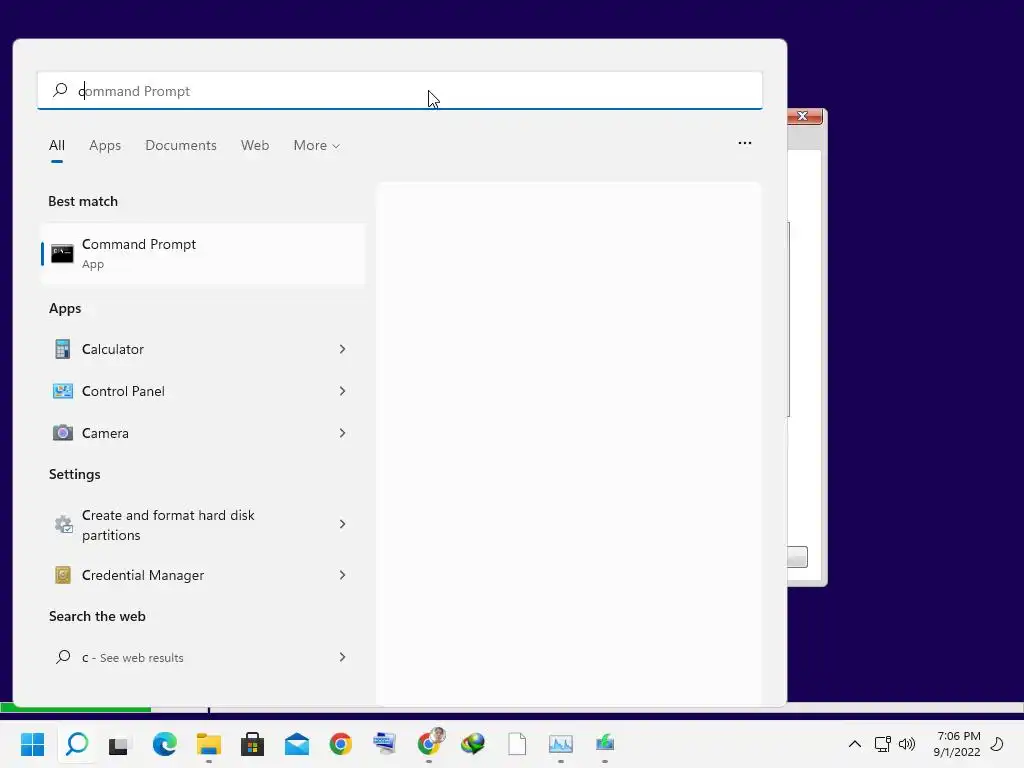Click the web search magnifier for 'c'
1024x768 pixels.
click(x=63, y=657)
